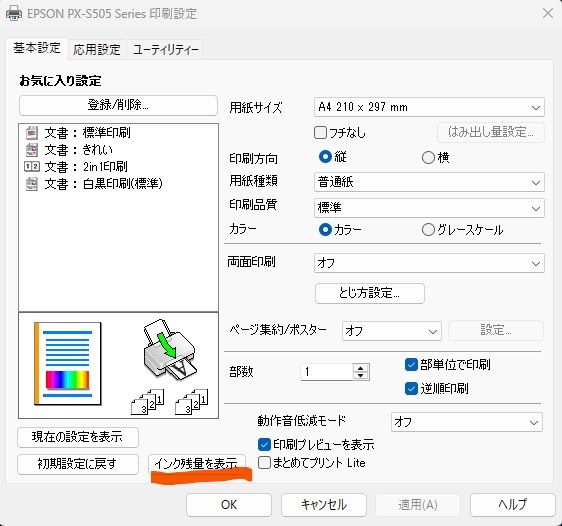This screenshot has width=562, height=526.
Task: Open the 両面印刷 dropdown
Action: click(x=429, y=263)
